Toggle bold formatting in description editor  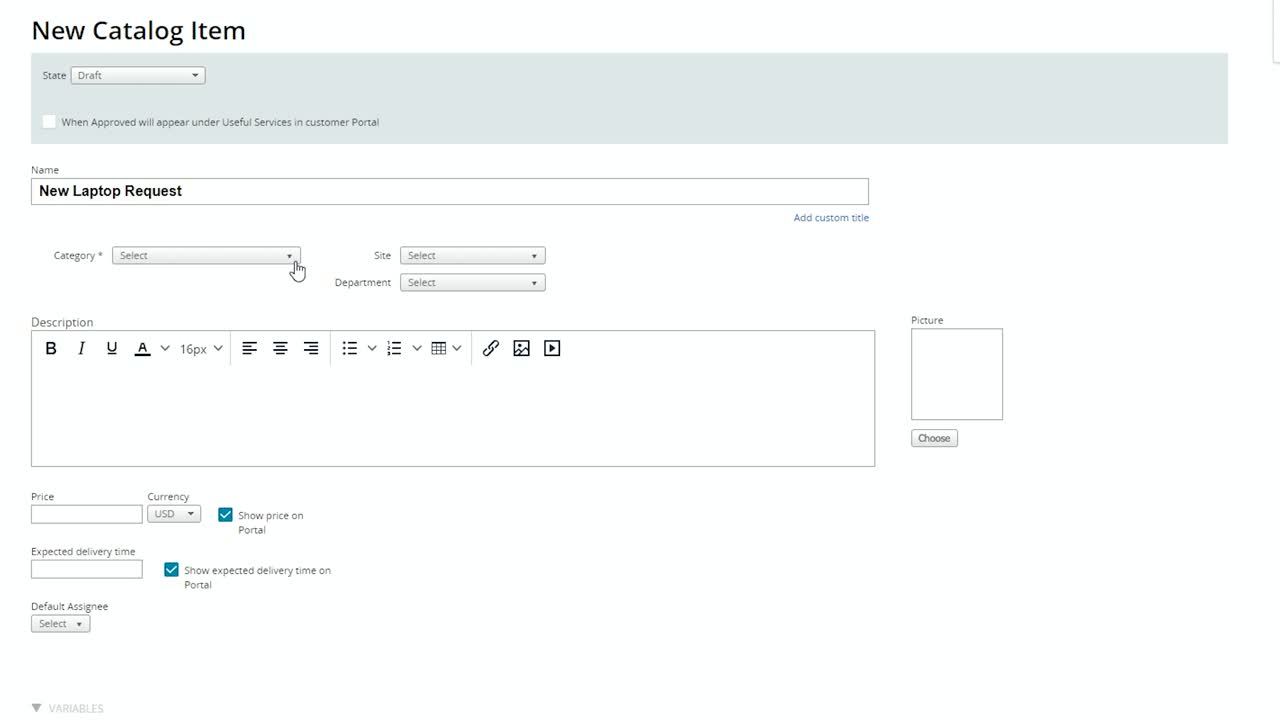coord(51,348)
